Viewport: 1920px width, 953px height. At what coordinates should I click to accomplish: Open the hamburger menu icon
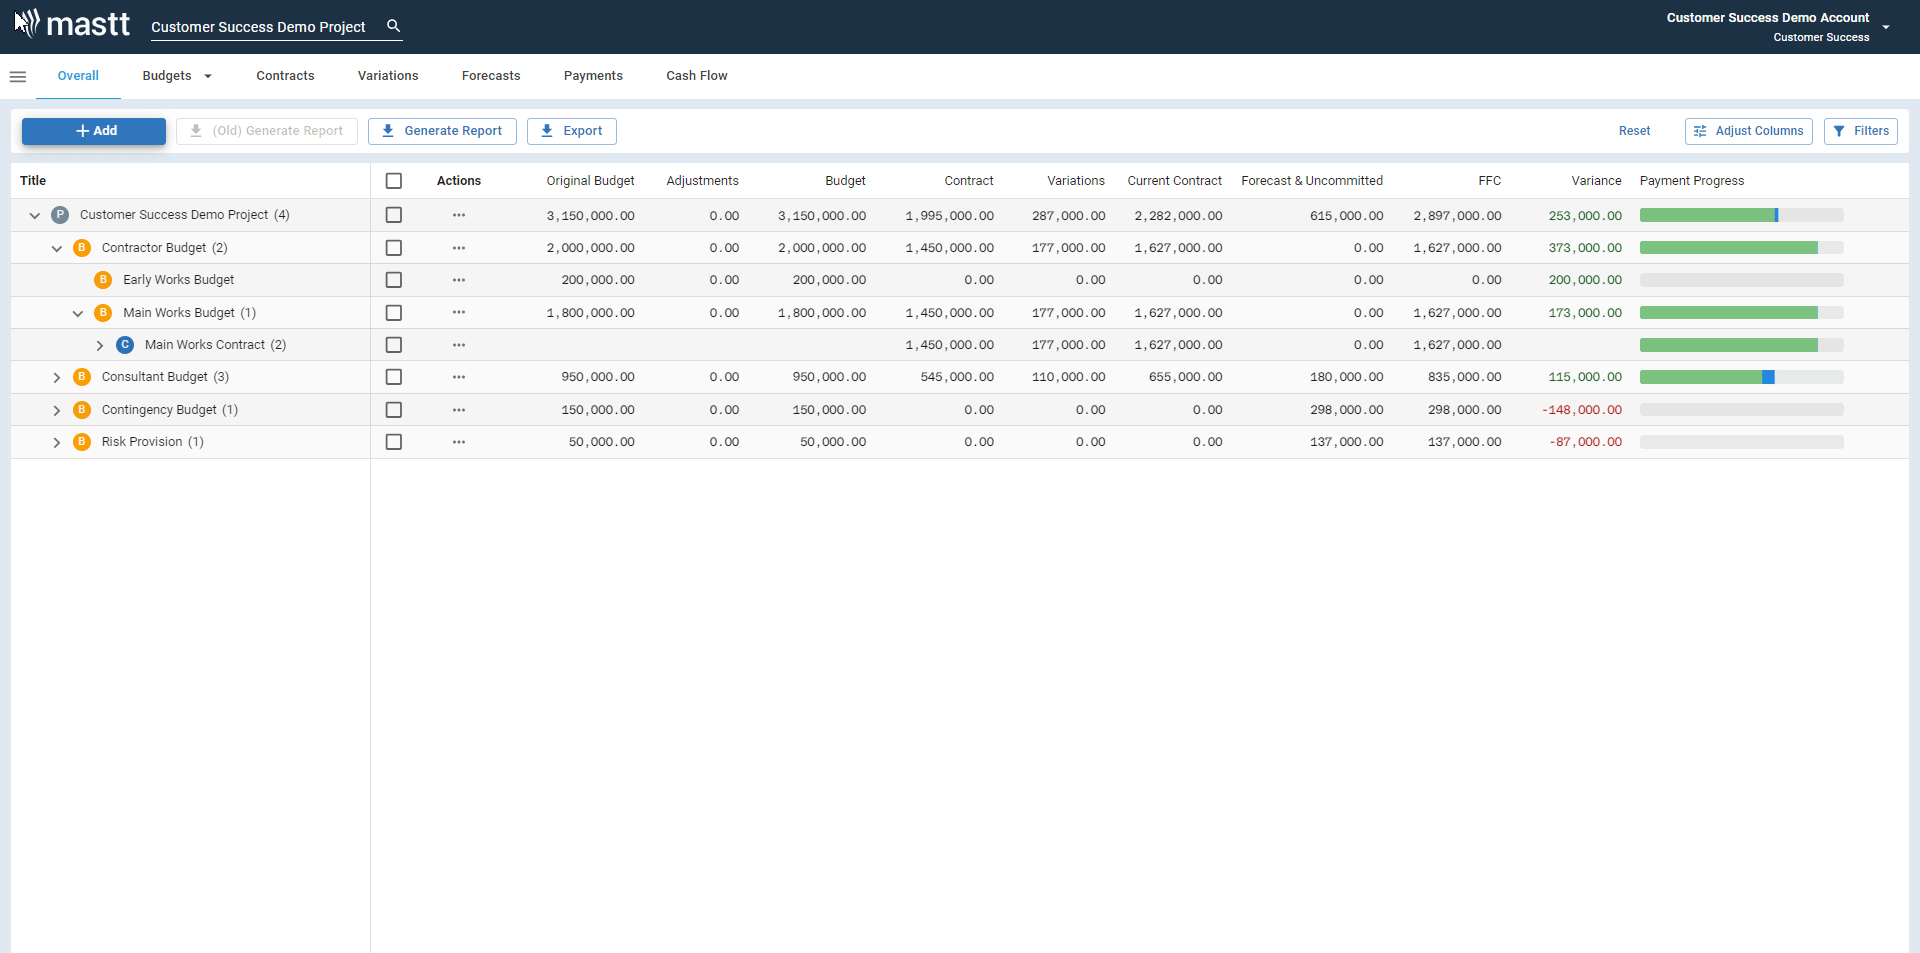tap(18, 77)
